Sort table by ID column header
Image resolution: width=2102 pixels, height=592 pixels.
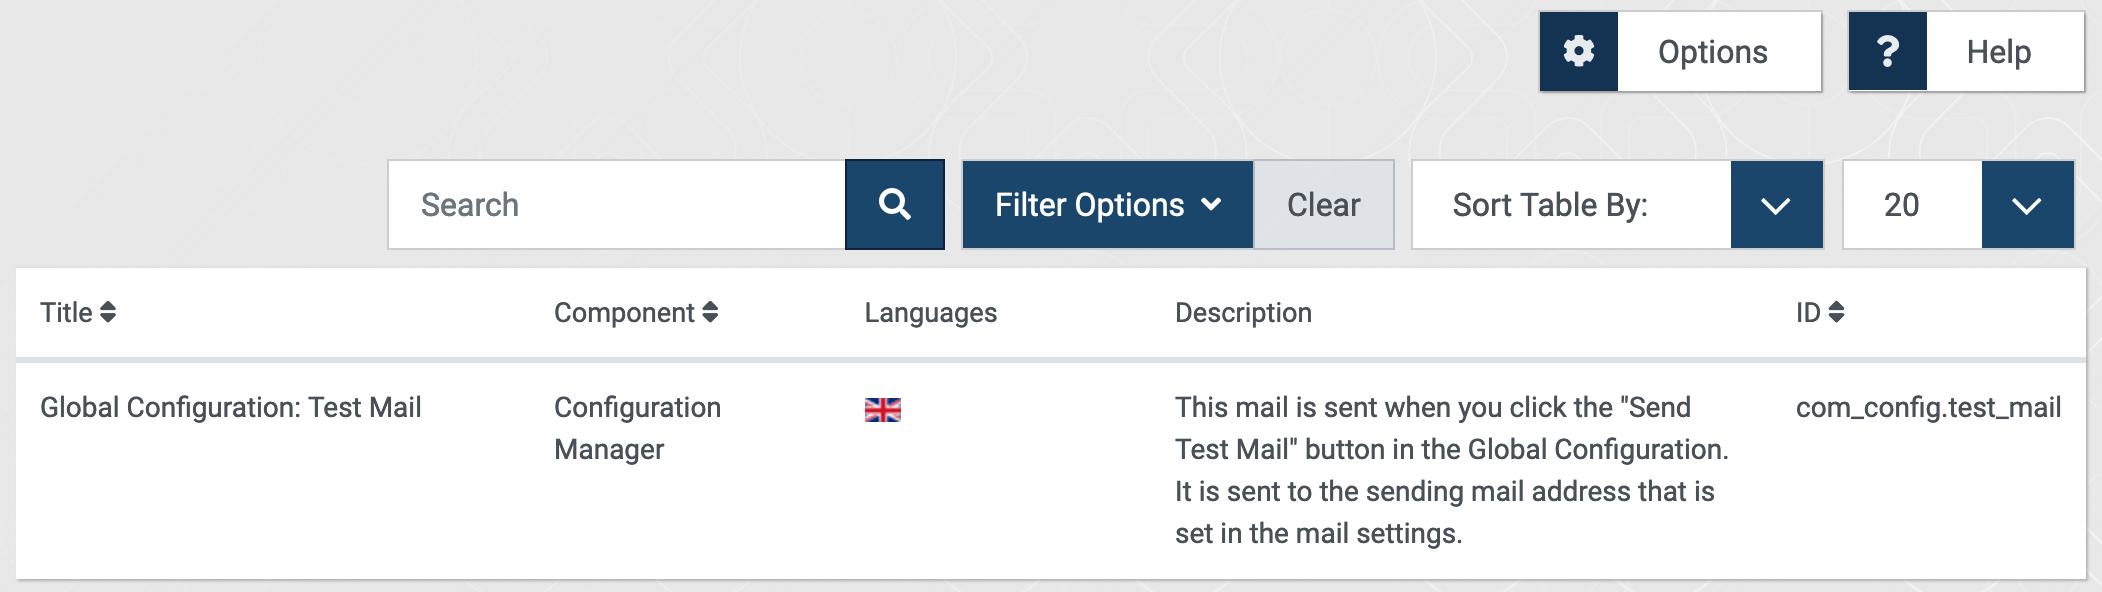click(x=1808, y=313)
